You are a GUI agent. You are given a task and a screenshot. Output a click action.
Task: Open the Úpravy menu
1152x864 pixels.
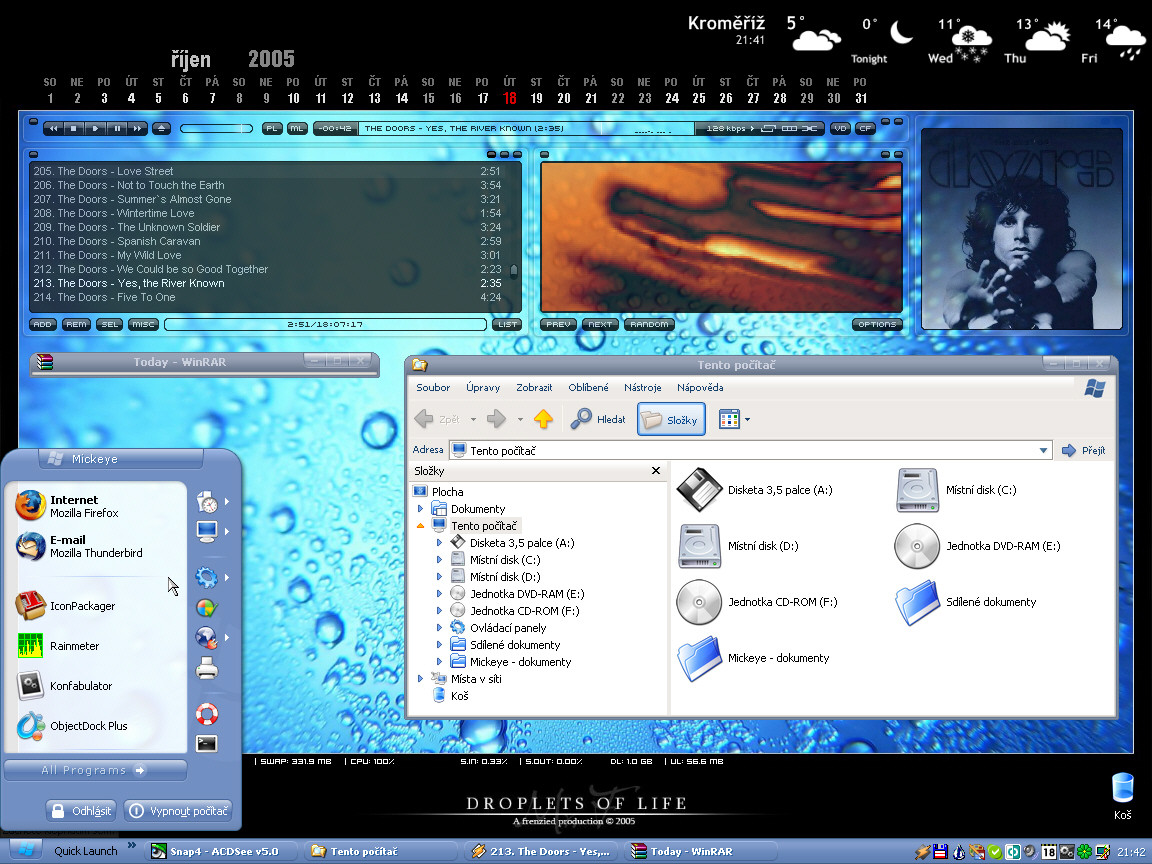coord(483,387)
